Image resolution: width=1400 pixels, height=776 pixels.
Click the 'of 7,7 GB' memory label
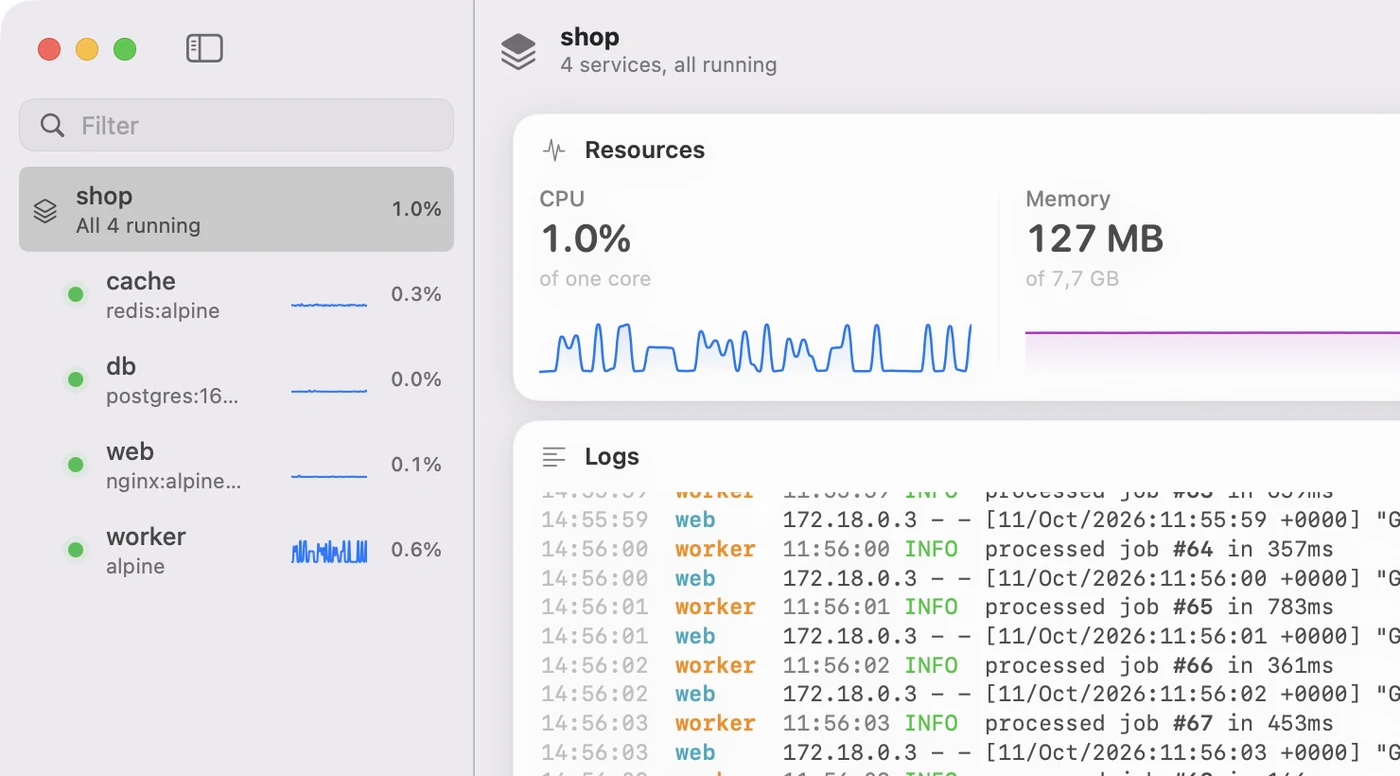[1072, 279]
